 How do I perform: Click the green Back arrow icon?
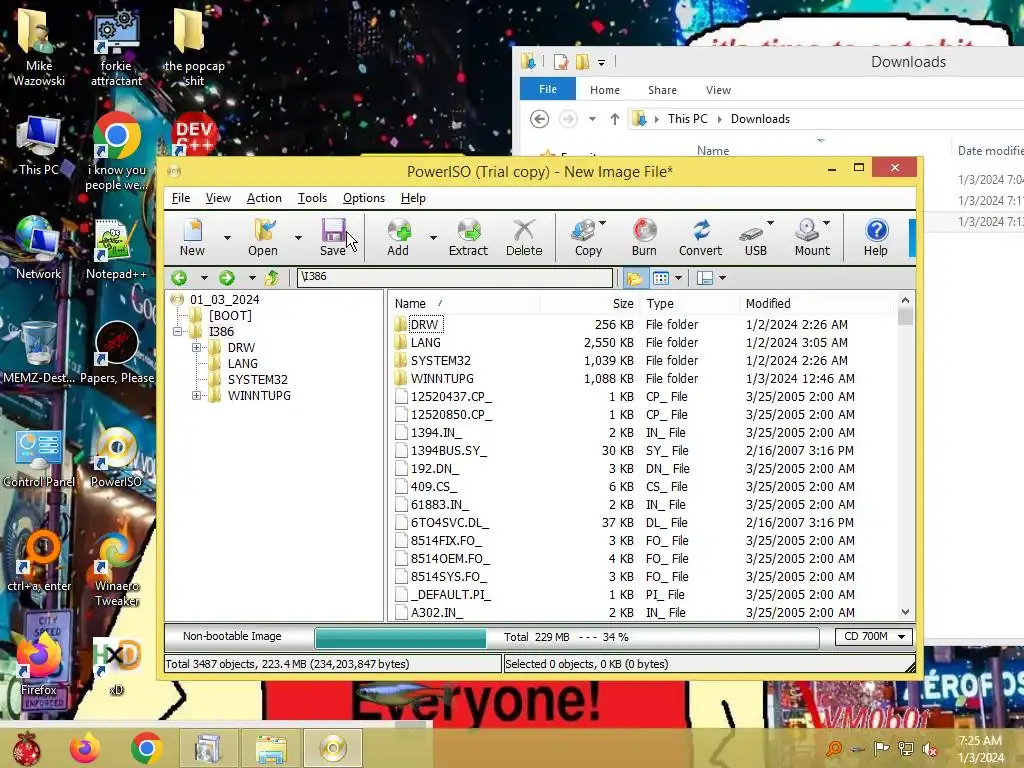tap(179, 278)
